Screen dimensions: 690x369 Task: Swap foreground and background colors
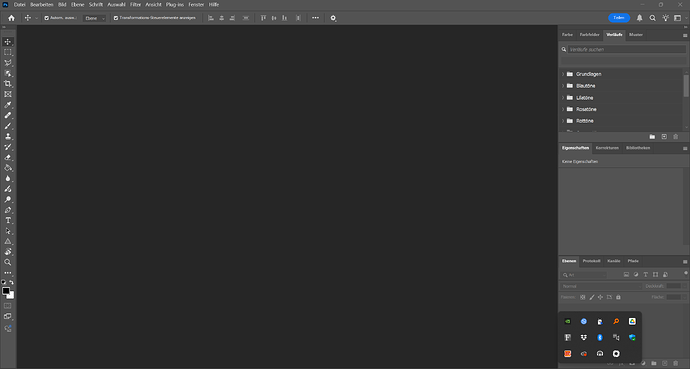11,282
